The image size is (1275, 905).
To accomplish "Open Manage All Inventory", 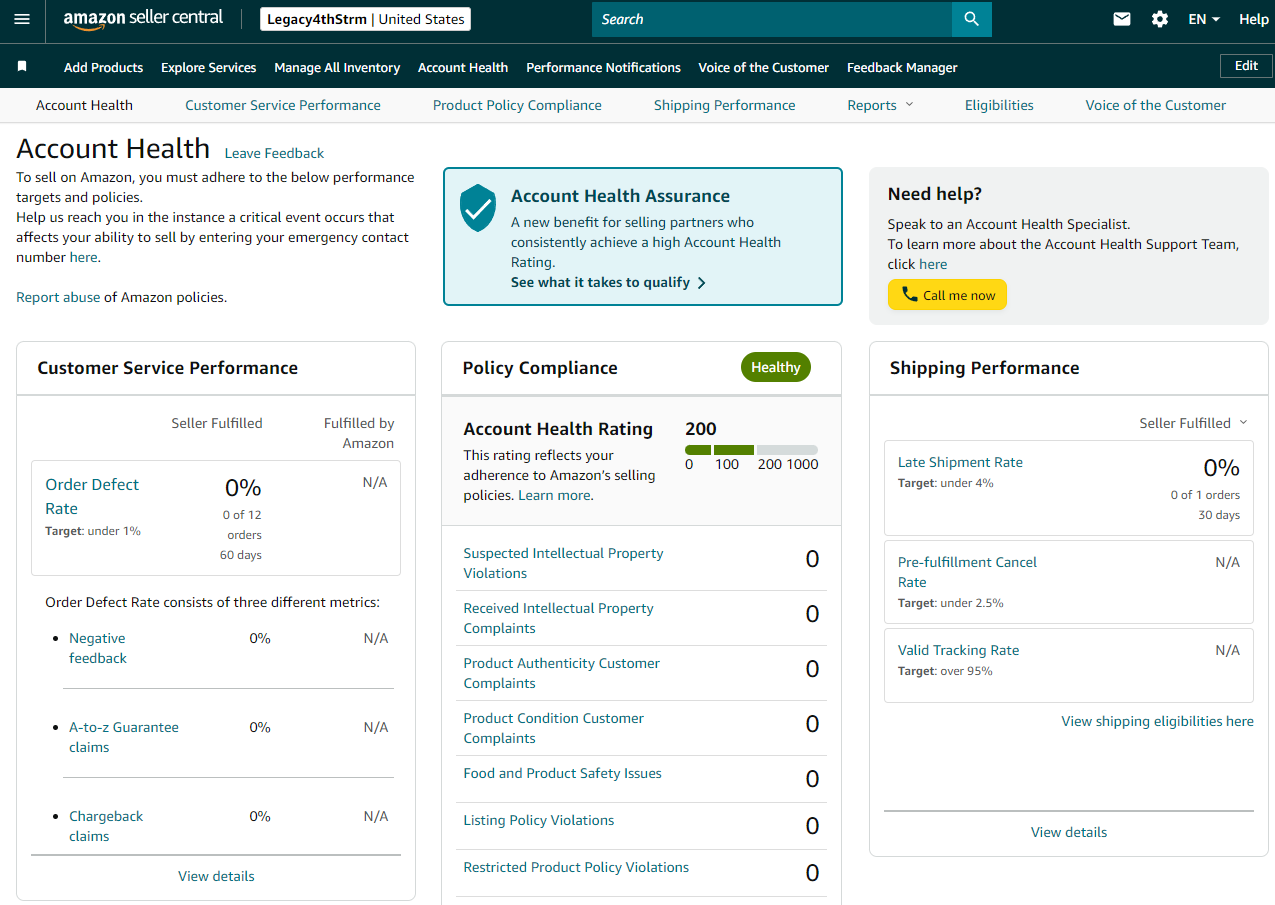I will click(x=337, y=67).
